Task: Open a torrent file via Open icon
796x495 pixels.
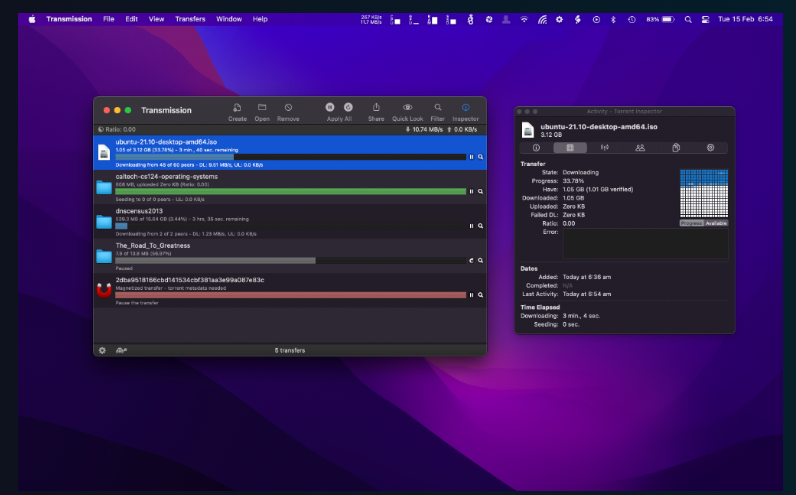Action: (x=262, y=107)
